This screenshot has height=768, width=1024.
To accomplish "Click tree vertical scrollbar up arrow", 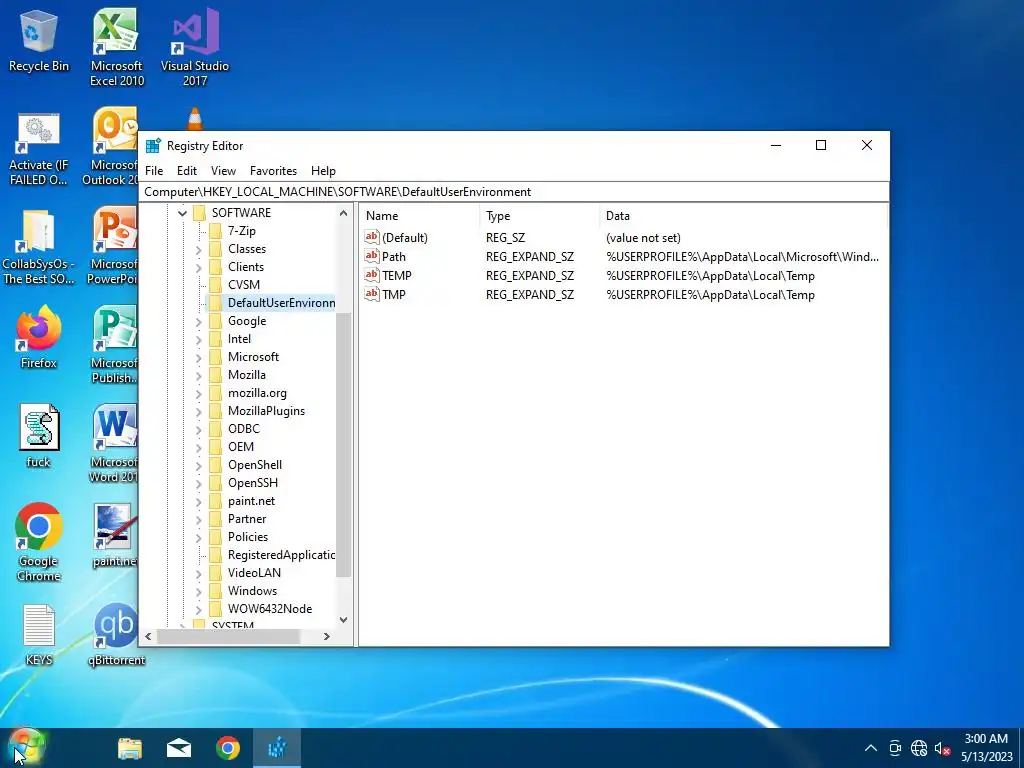I will coord(344,213).
